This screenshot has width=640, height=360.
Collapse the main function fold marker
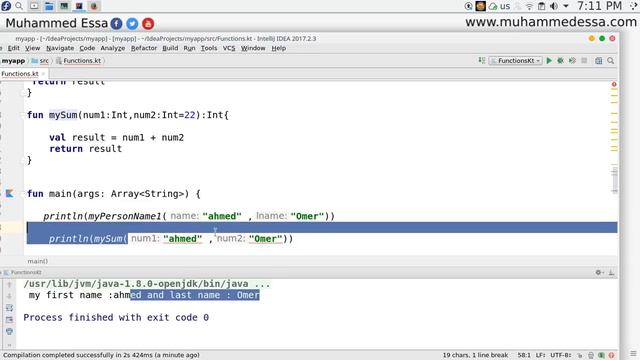(x=23, y=194)
